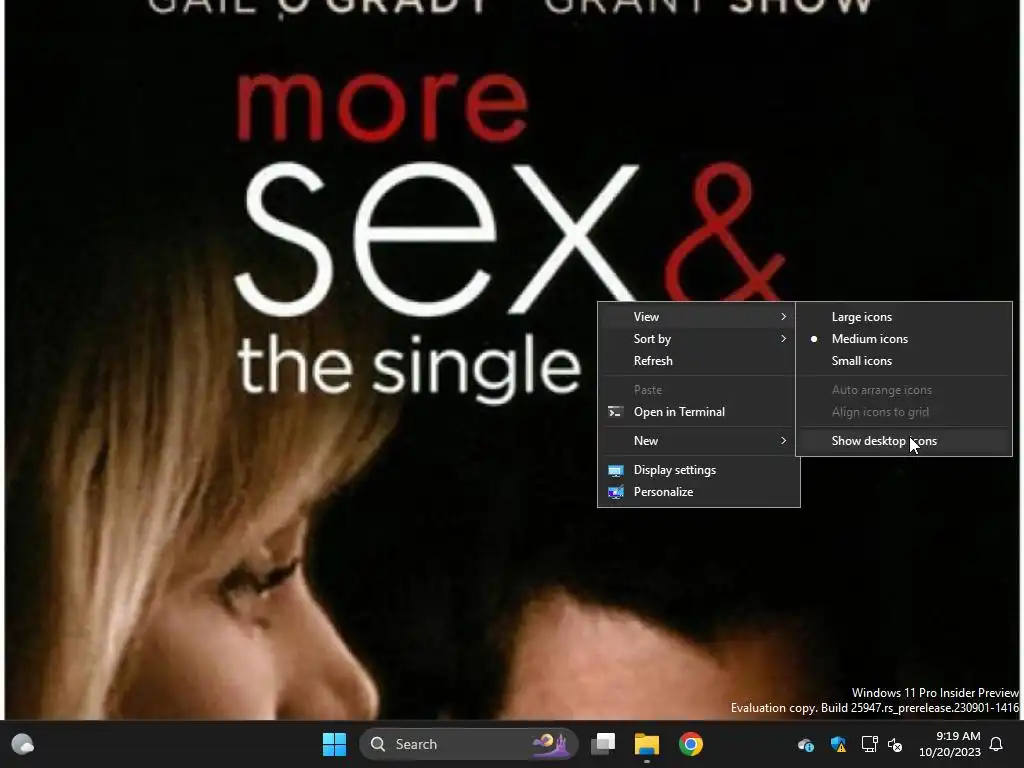The height and width of the screenshot is (768, 1024).
Task: Select Medium icons view
Action: [904, 339]
